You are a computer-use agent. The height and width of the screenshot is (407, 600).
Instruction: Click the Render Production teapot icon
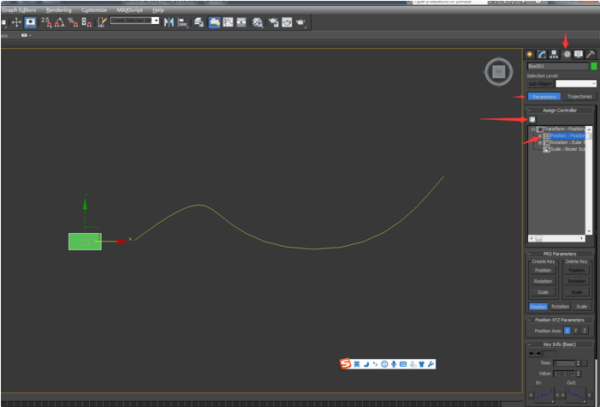300,23
